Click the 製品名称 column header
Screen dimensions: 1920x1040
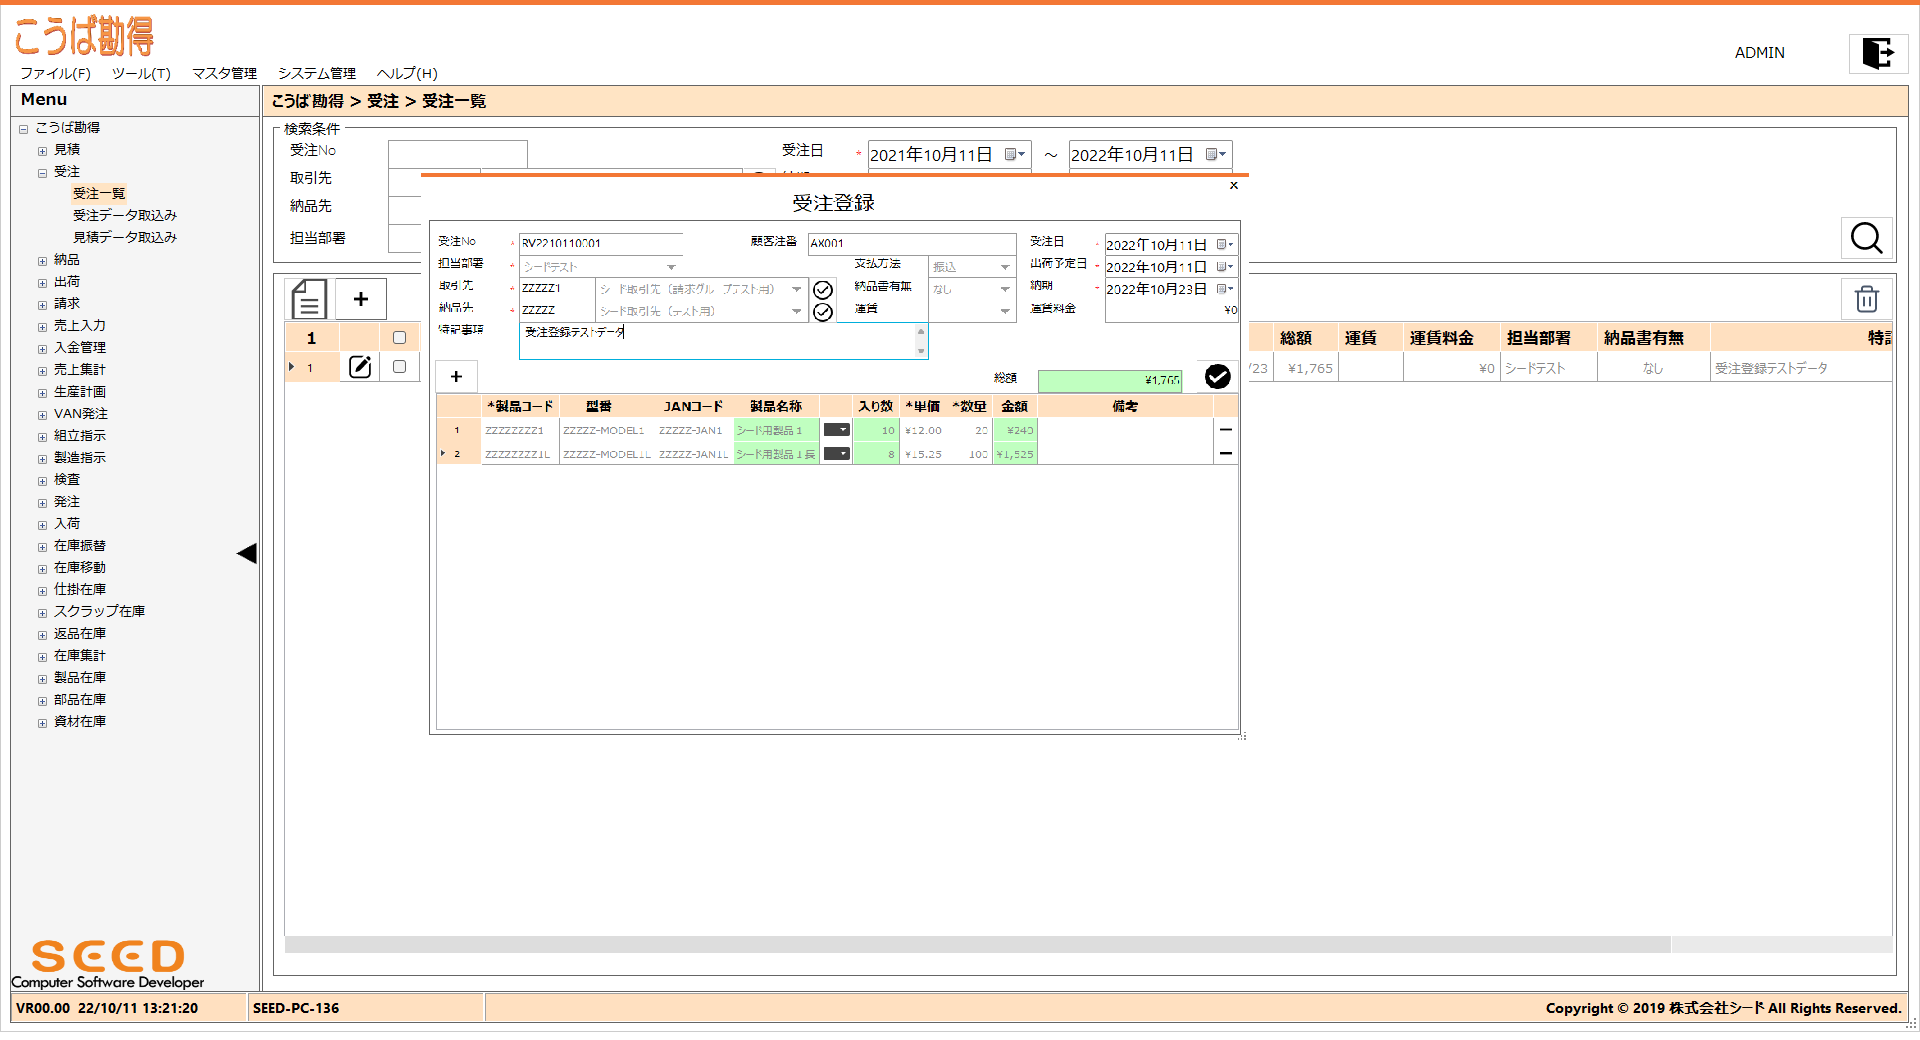[776, 406]
